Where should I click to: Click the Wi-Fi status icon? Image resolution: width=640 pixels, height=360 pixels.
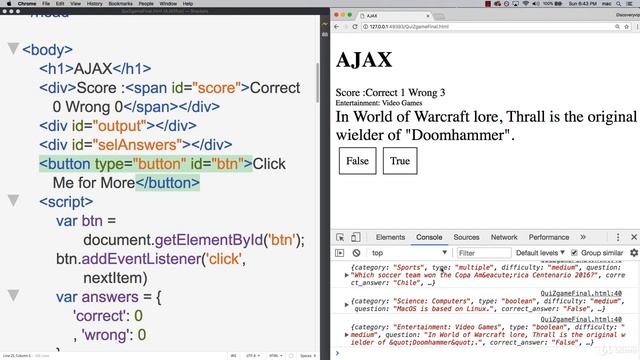(x=526, y=4)
